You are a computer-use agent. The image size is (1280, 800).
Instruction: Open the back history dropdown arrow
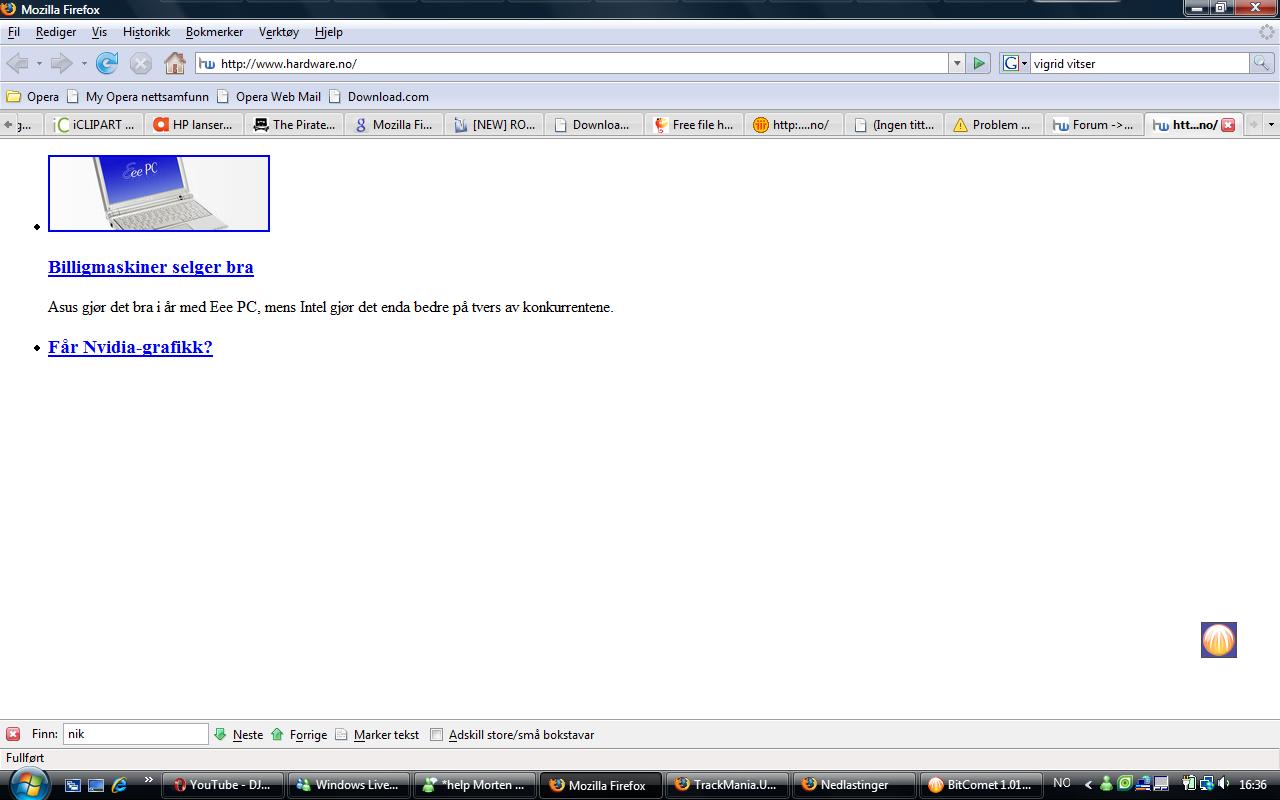[x=39, y=64]
